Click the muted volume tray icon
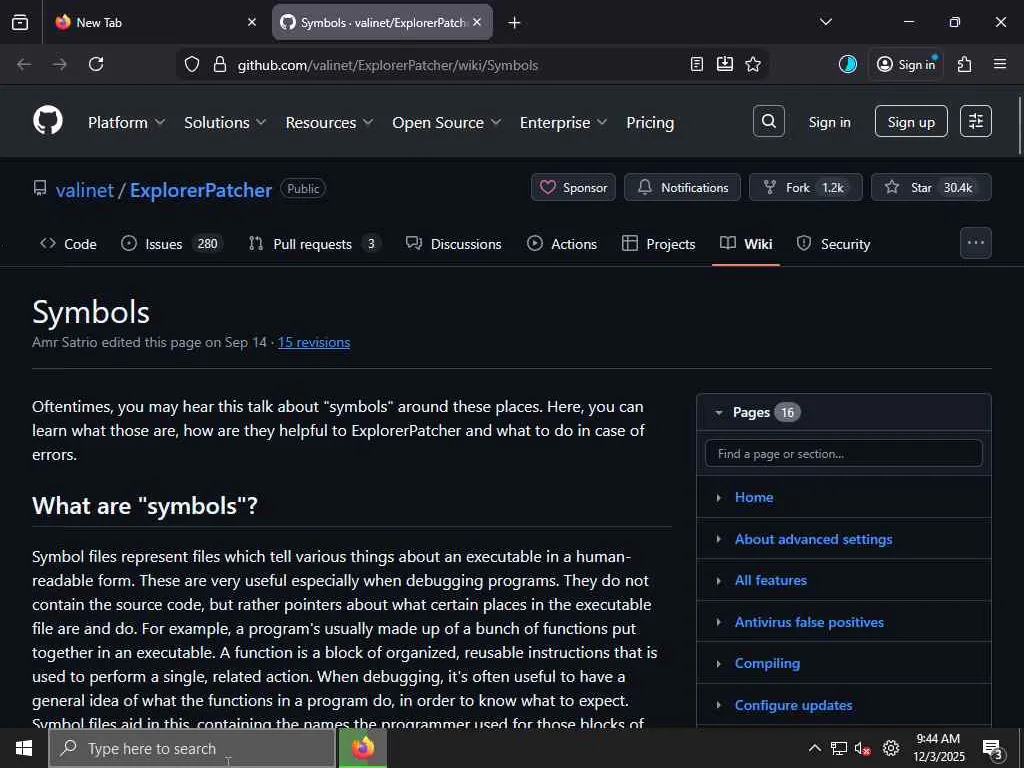The height and width of the screenshot is (768, 1024). click(x=862, y=748)
